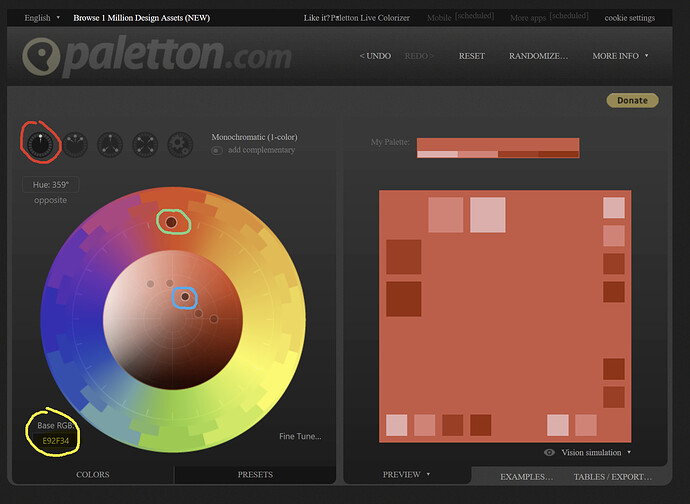Switch to the PRESETS tab

point(255,475)
